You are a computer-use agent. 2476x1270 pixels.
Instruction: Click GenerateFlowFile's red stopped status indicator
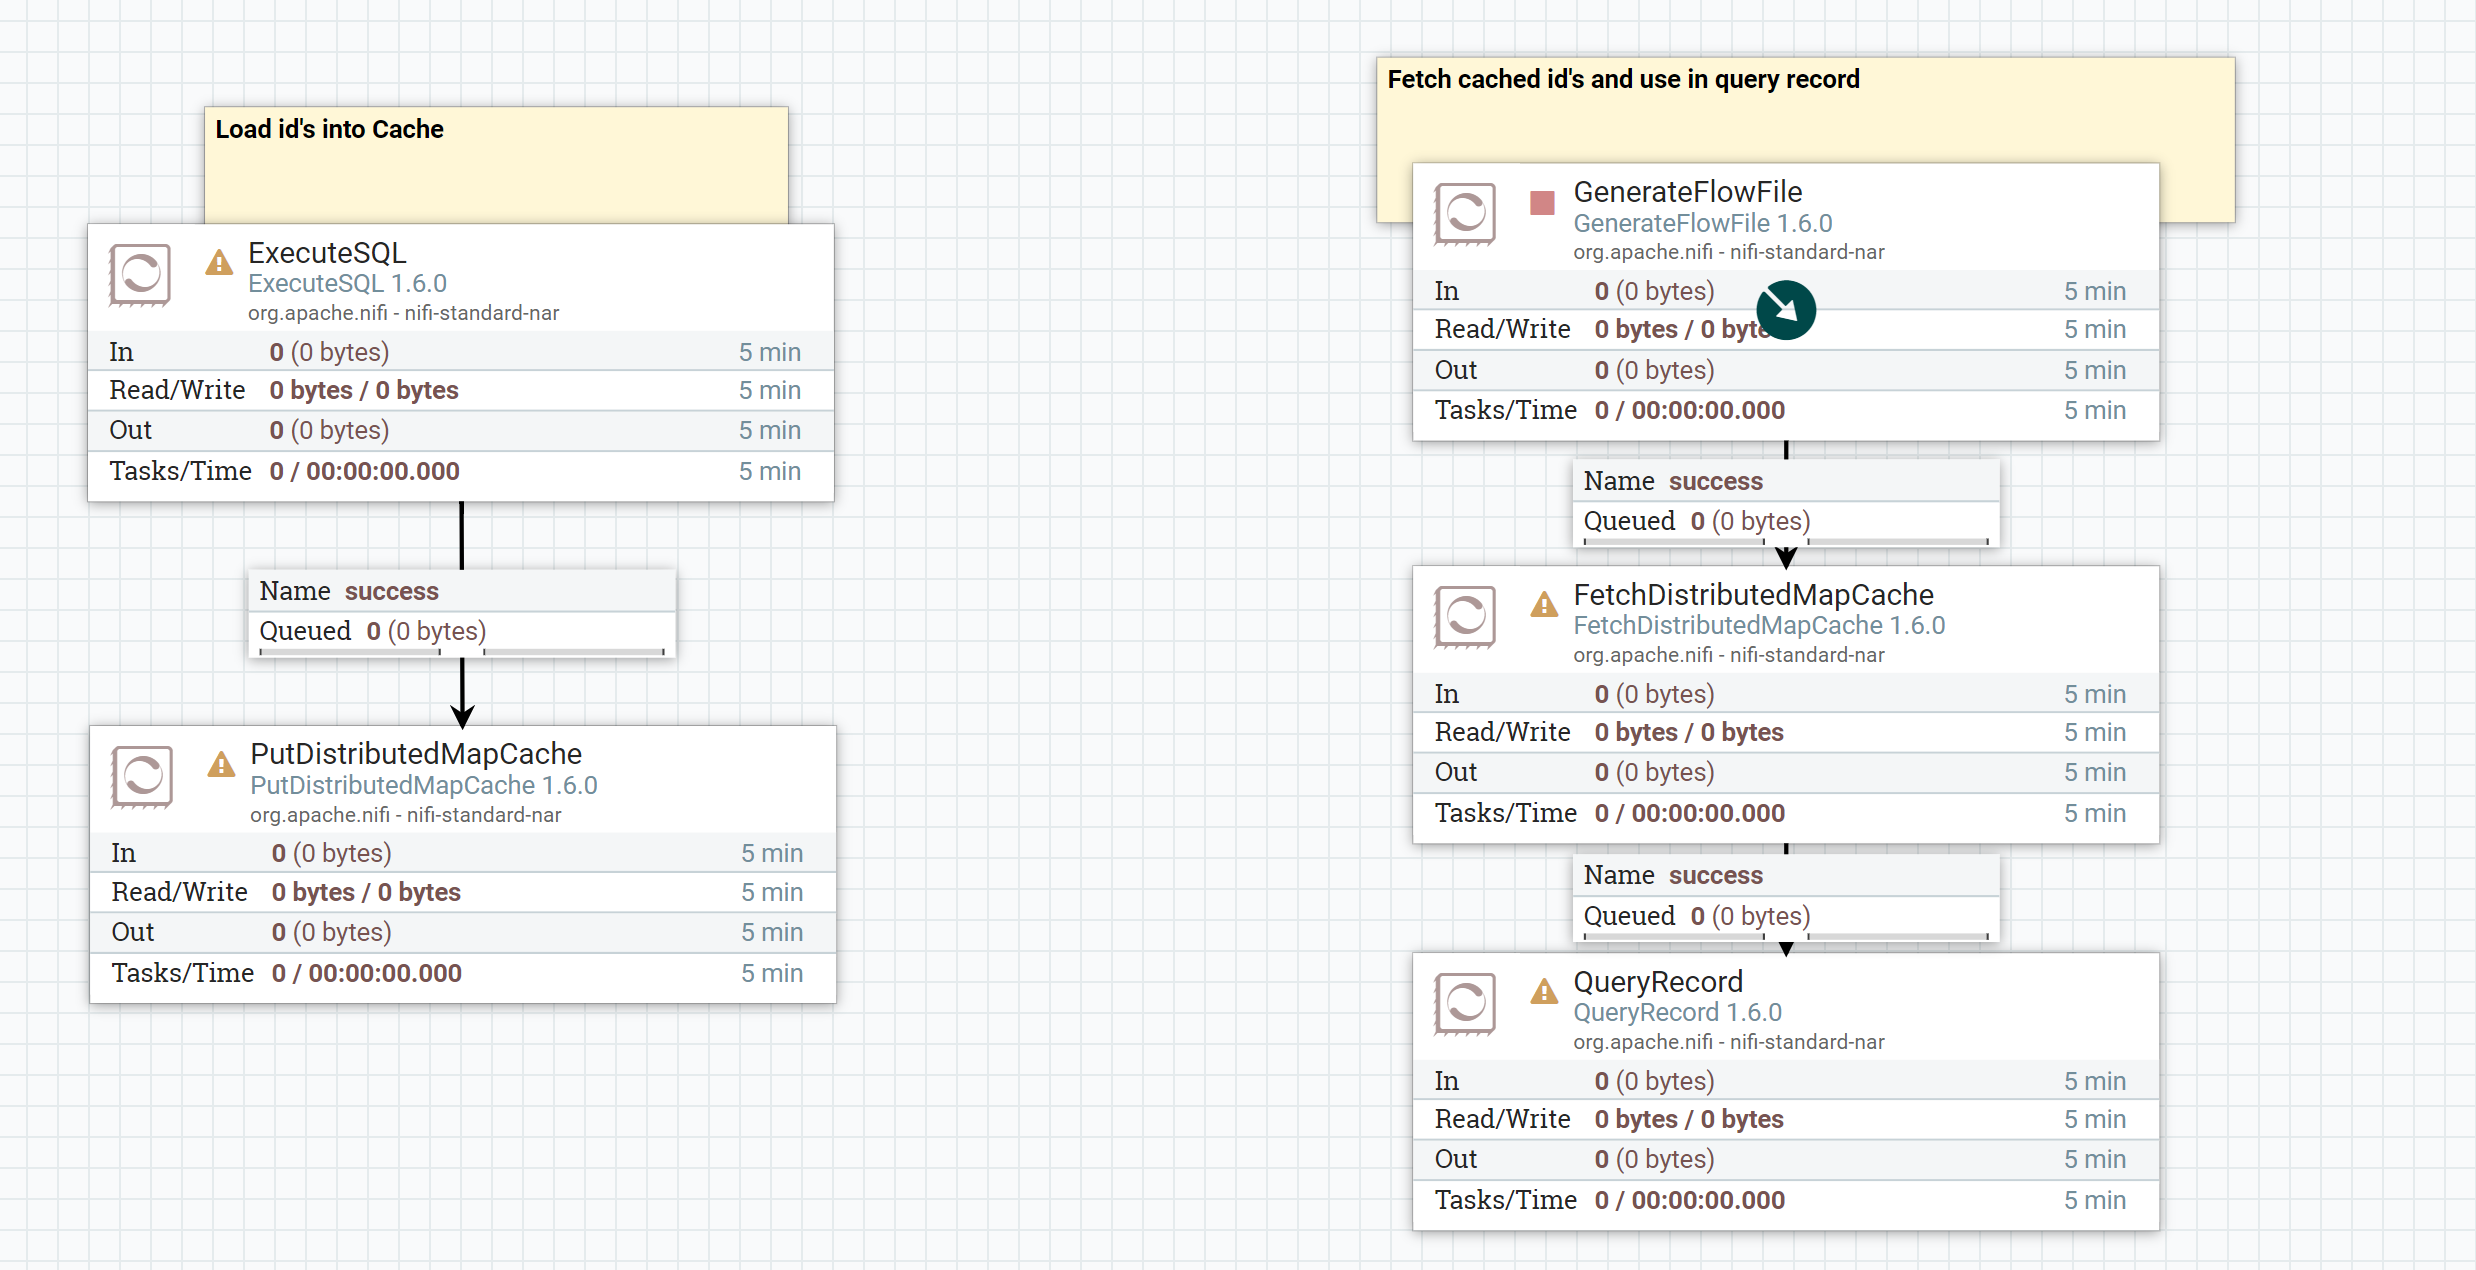pyautogui.click(x=1542, y=203)
